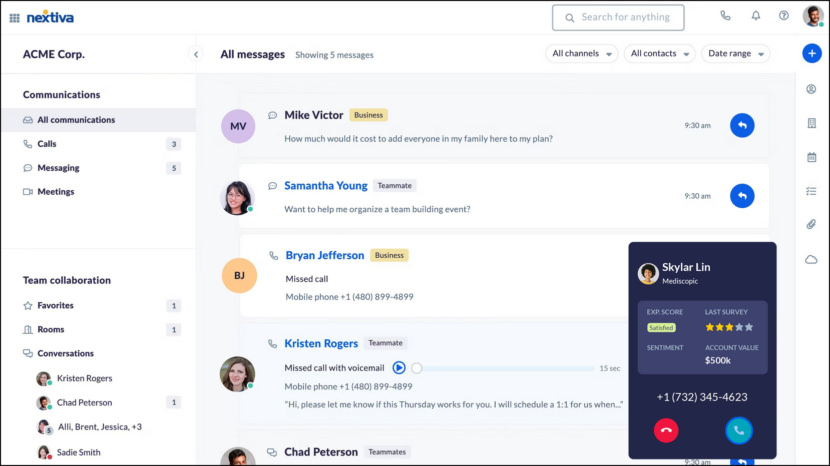The image size is (830, 466).
Task: Click Samantha Young's Teammate tag
Action: pos(394,185)
